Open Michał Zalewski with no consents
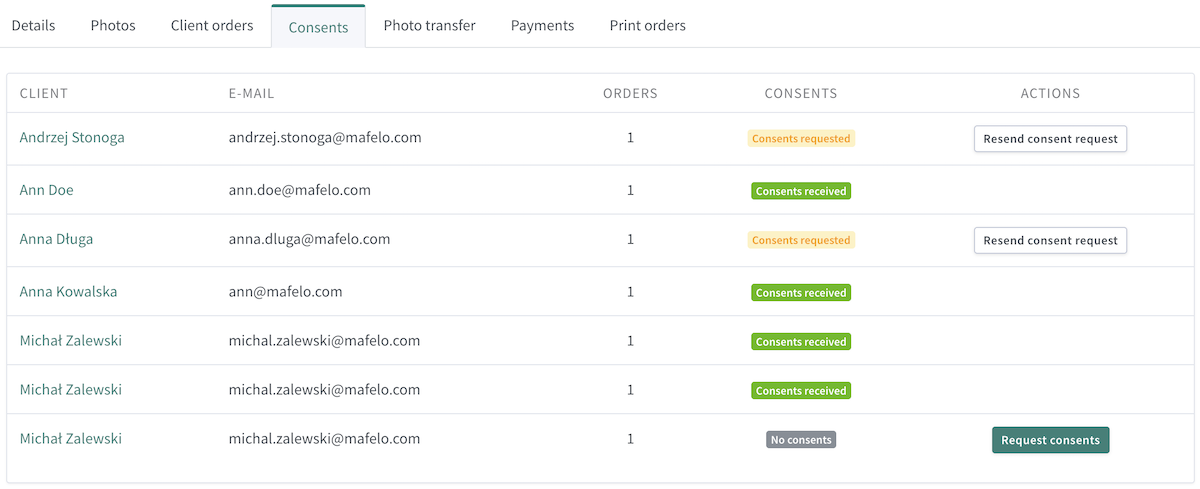This screenshot has height=489, width=1200. [71, 439]
